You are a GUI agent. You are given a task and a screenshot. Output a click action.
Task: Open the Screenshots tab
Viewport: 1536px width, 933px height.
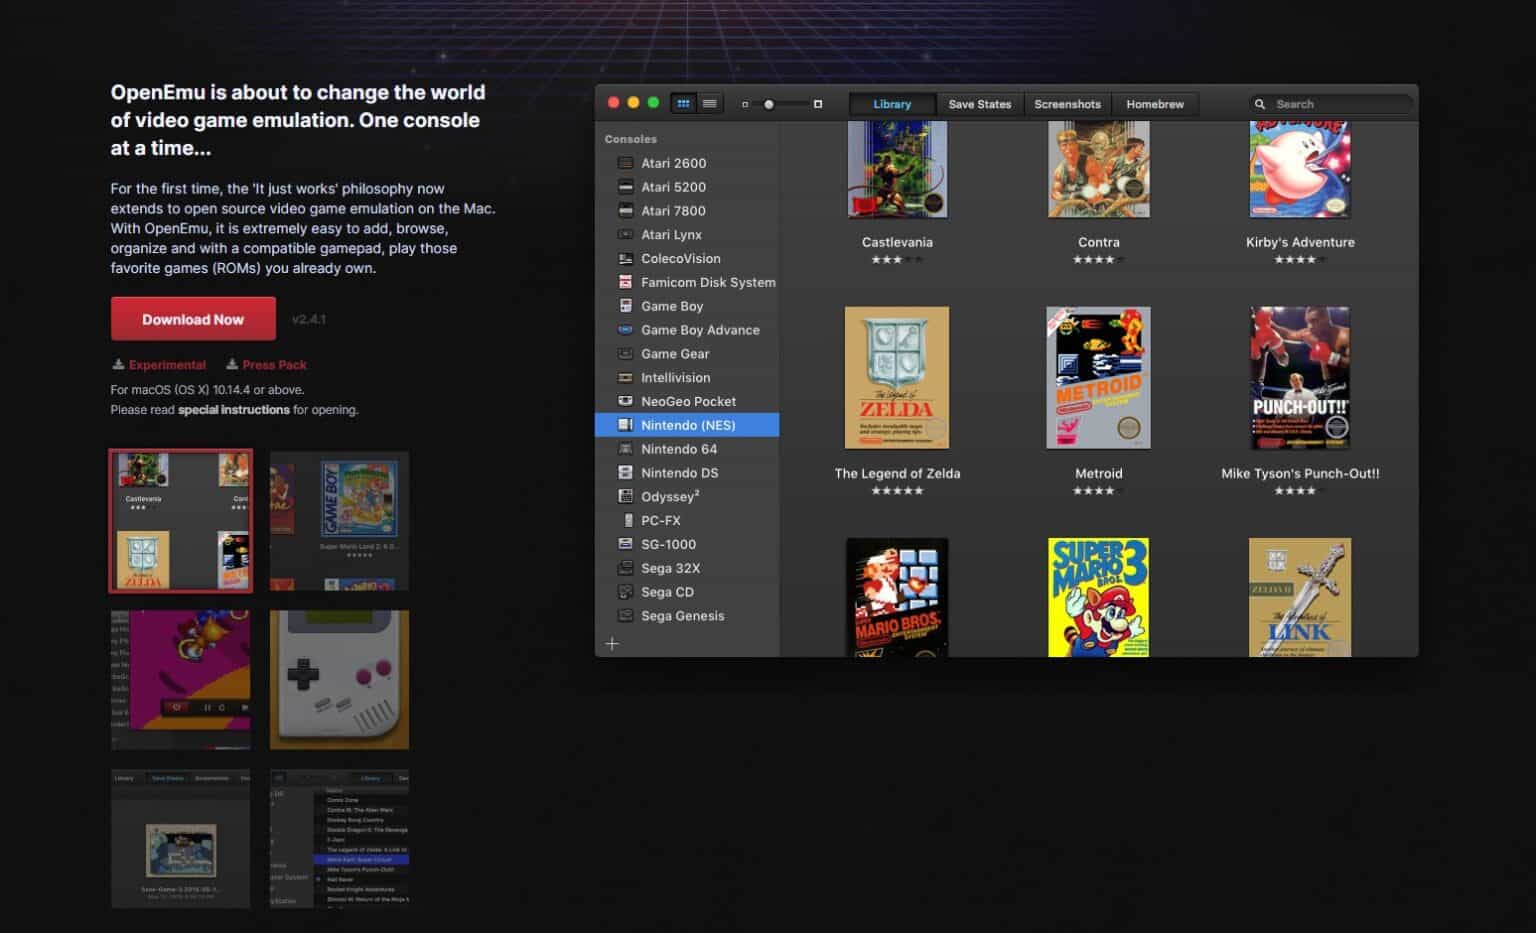(x=1067, y=104)
